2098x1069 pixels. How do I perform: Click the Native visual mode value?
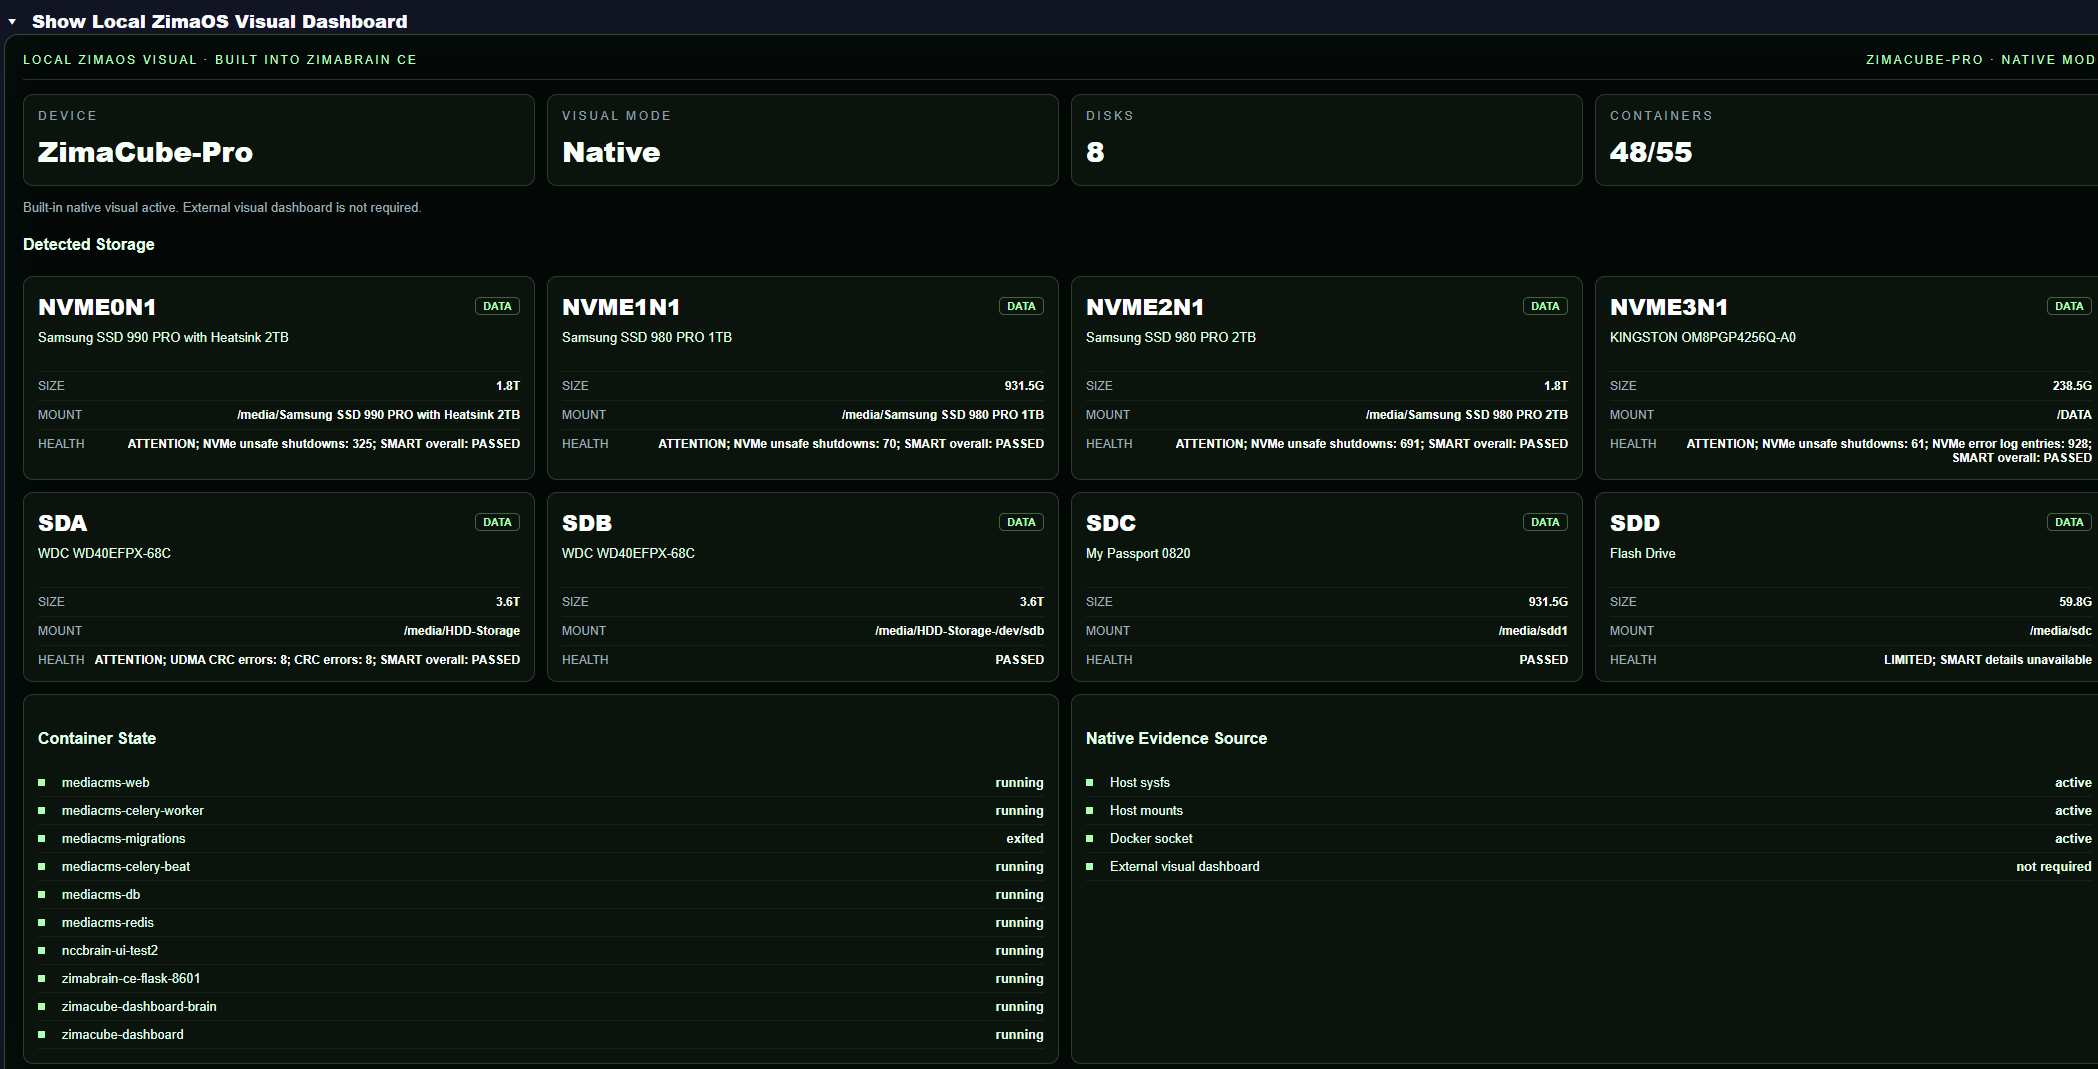click(611, 152)
